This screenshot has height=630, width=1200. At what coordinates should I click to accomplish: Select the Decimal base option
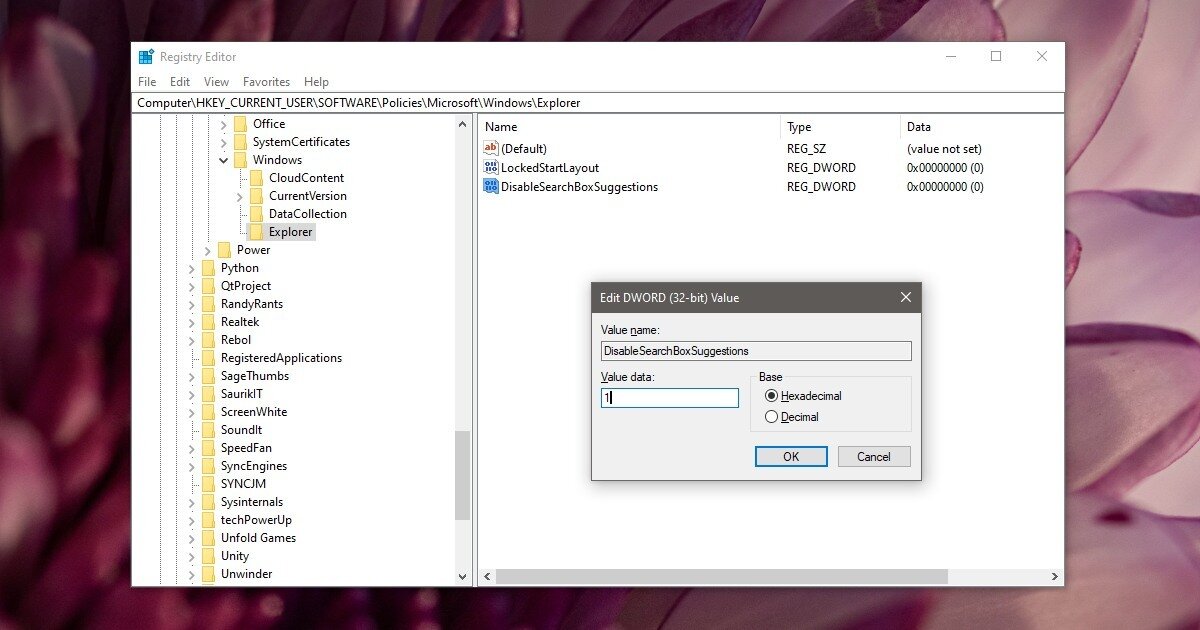click(x=771, y=417)
